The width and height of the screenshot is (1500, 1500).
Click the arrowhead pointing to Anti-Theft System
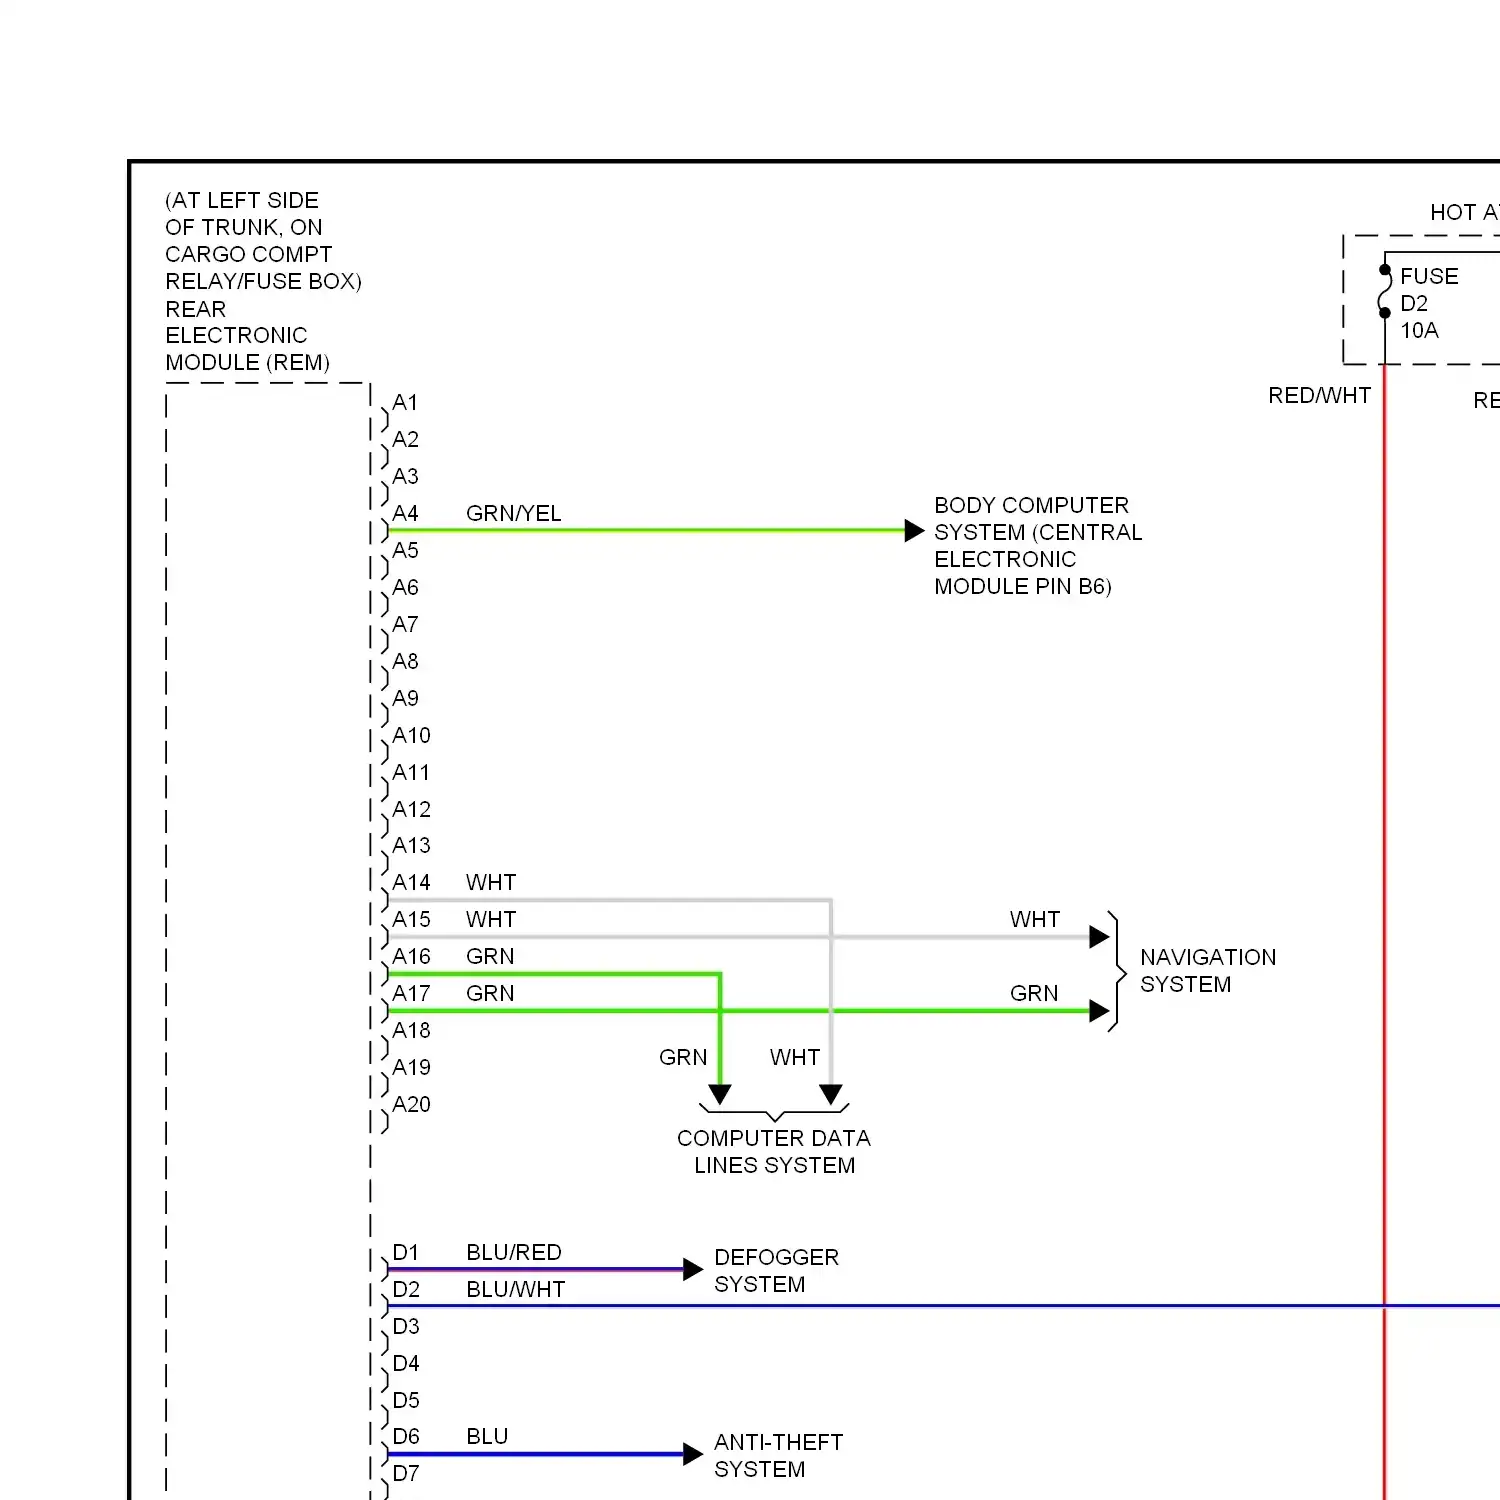click(693, 1455)
